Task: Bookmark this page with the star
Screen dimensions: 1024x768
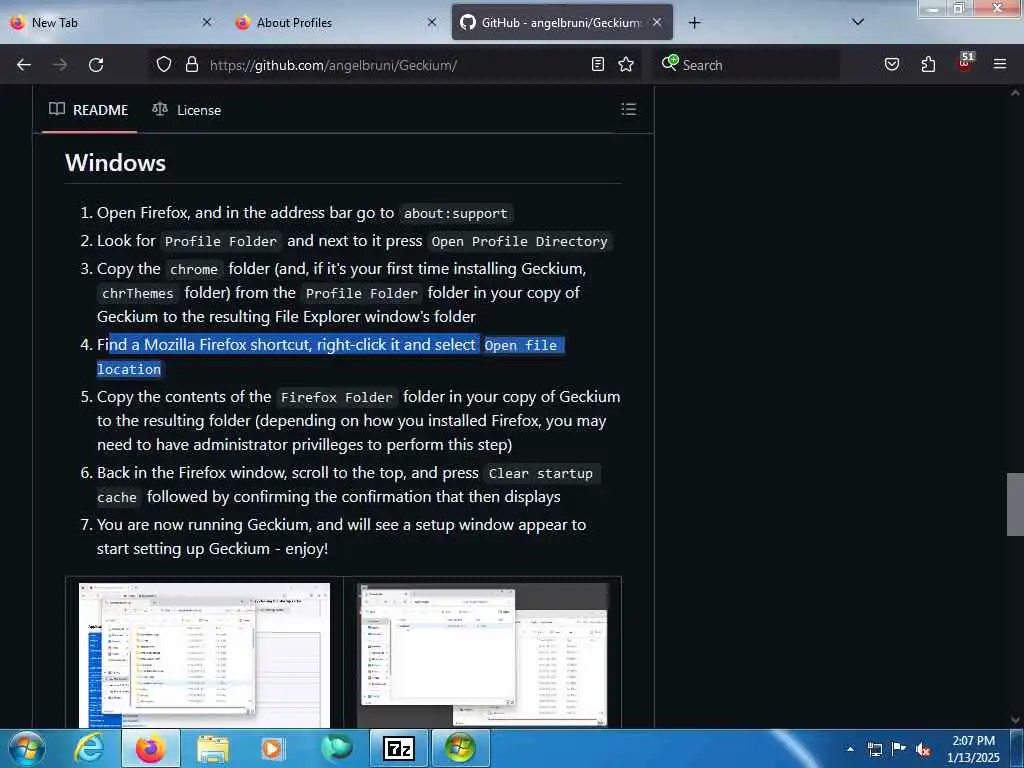Action: (x=626, y=64)
